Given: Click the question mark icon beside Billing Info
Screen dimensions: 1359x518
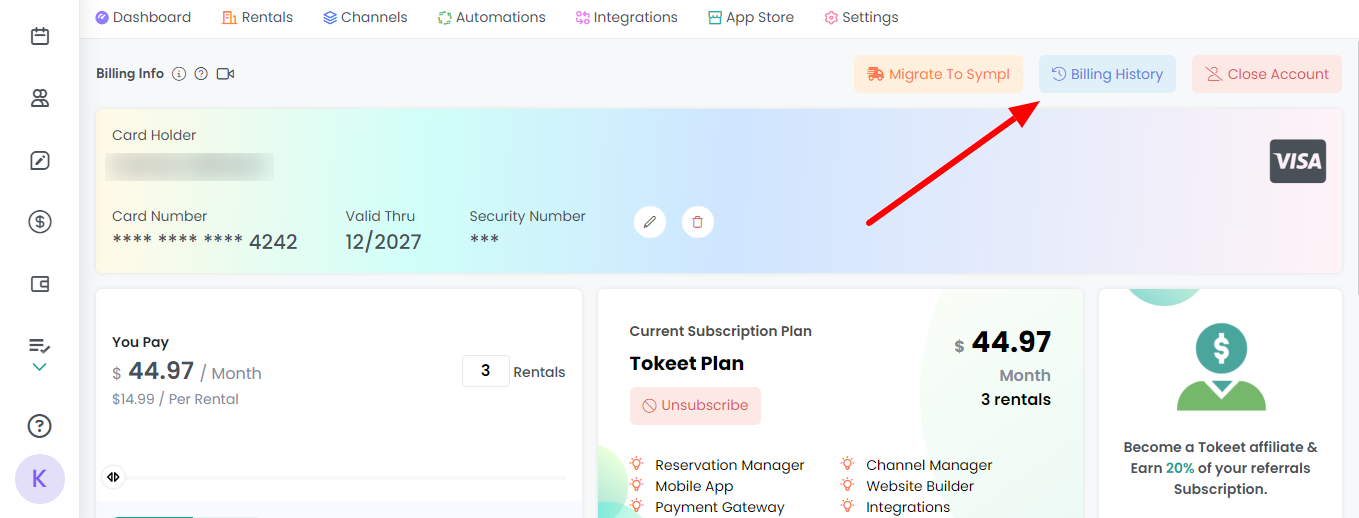Looking at the screenshot, I should pos(201,74).
